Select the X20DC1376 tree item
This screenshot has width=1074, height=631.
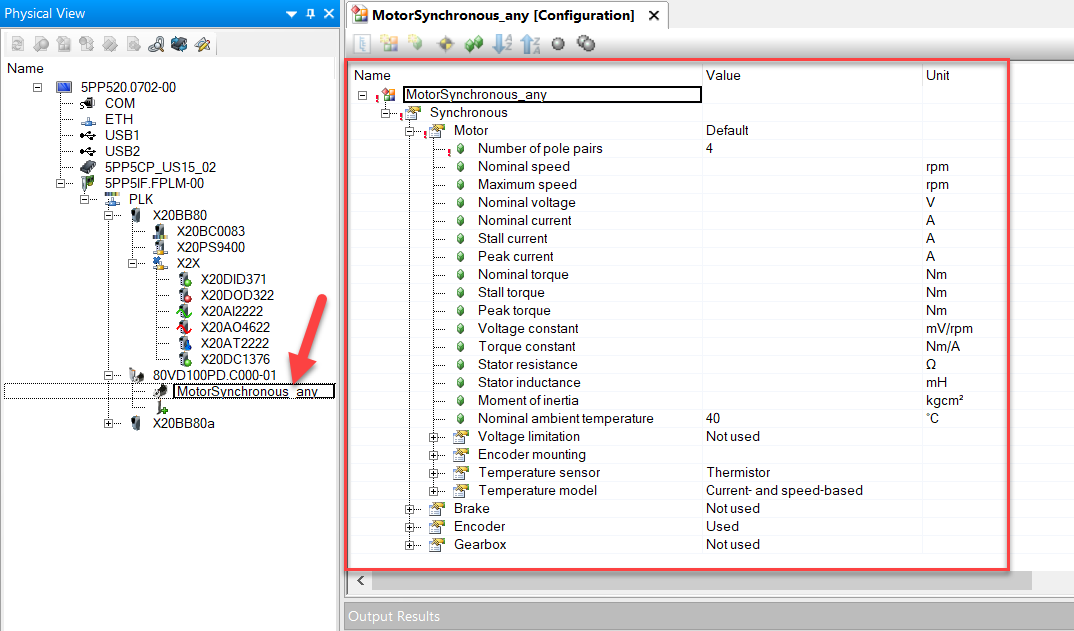click(235, 359)
